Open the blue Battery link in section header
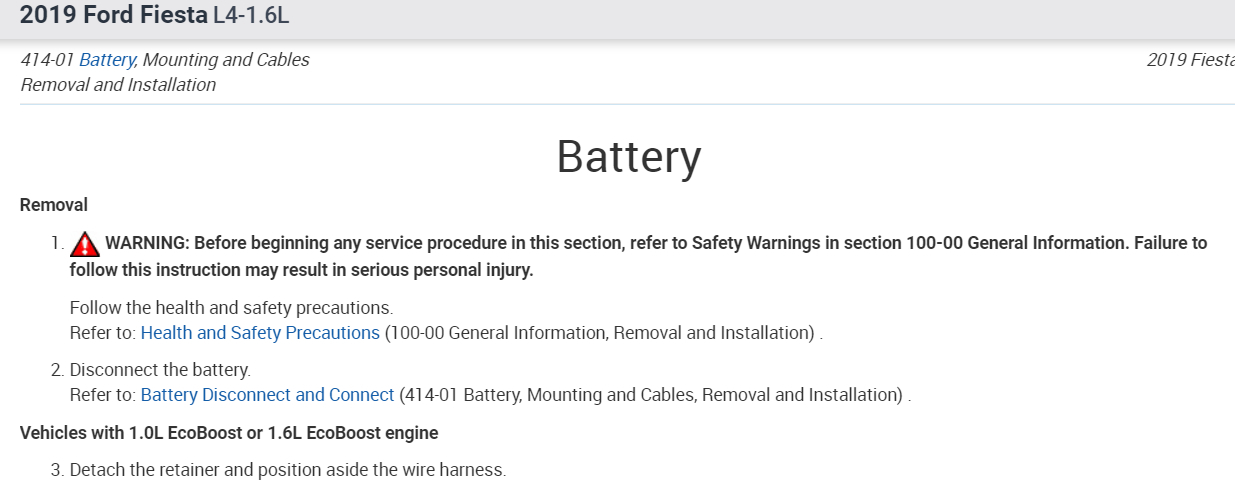The image size is (1235, 492). tap(106, 60)
